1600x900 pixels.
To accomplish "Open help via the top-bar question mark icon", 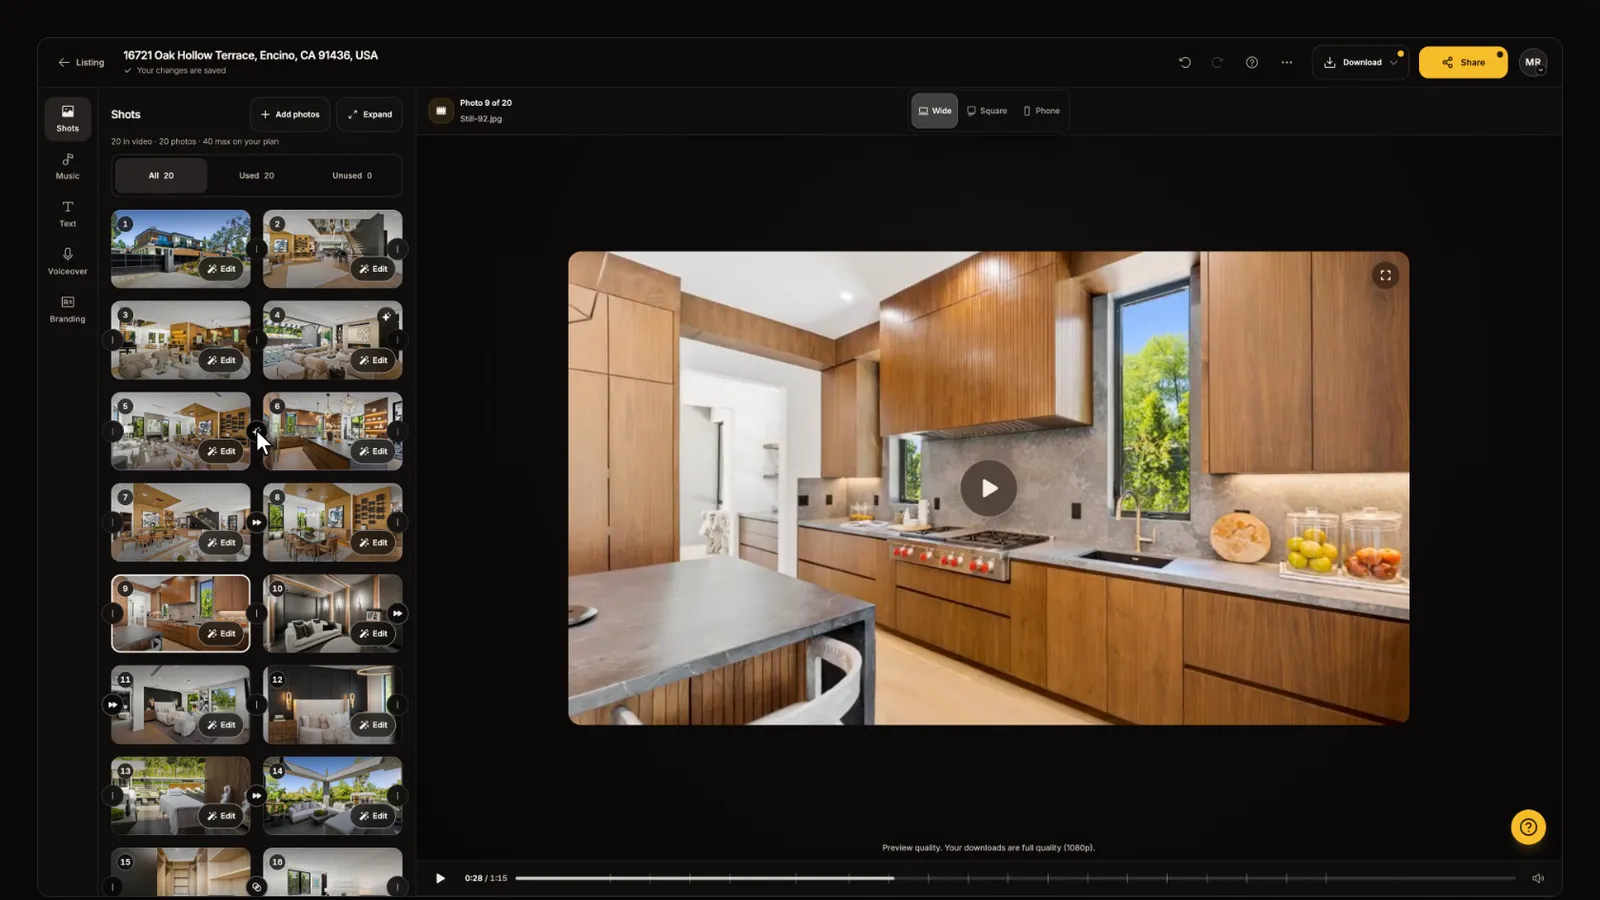I will click(1251, 62).
